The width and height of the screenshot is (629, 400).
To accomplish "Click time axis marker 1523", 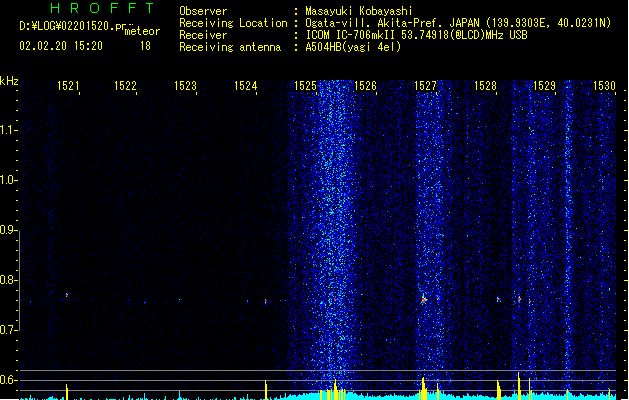I will 185,86.
